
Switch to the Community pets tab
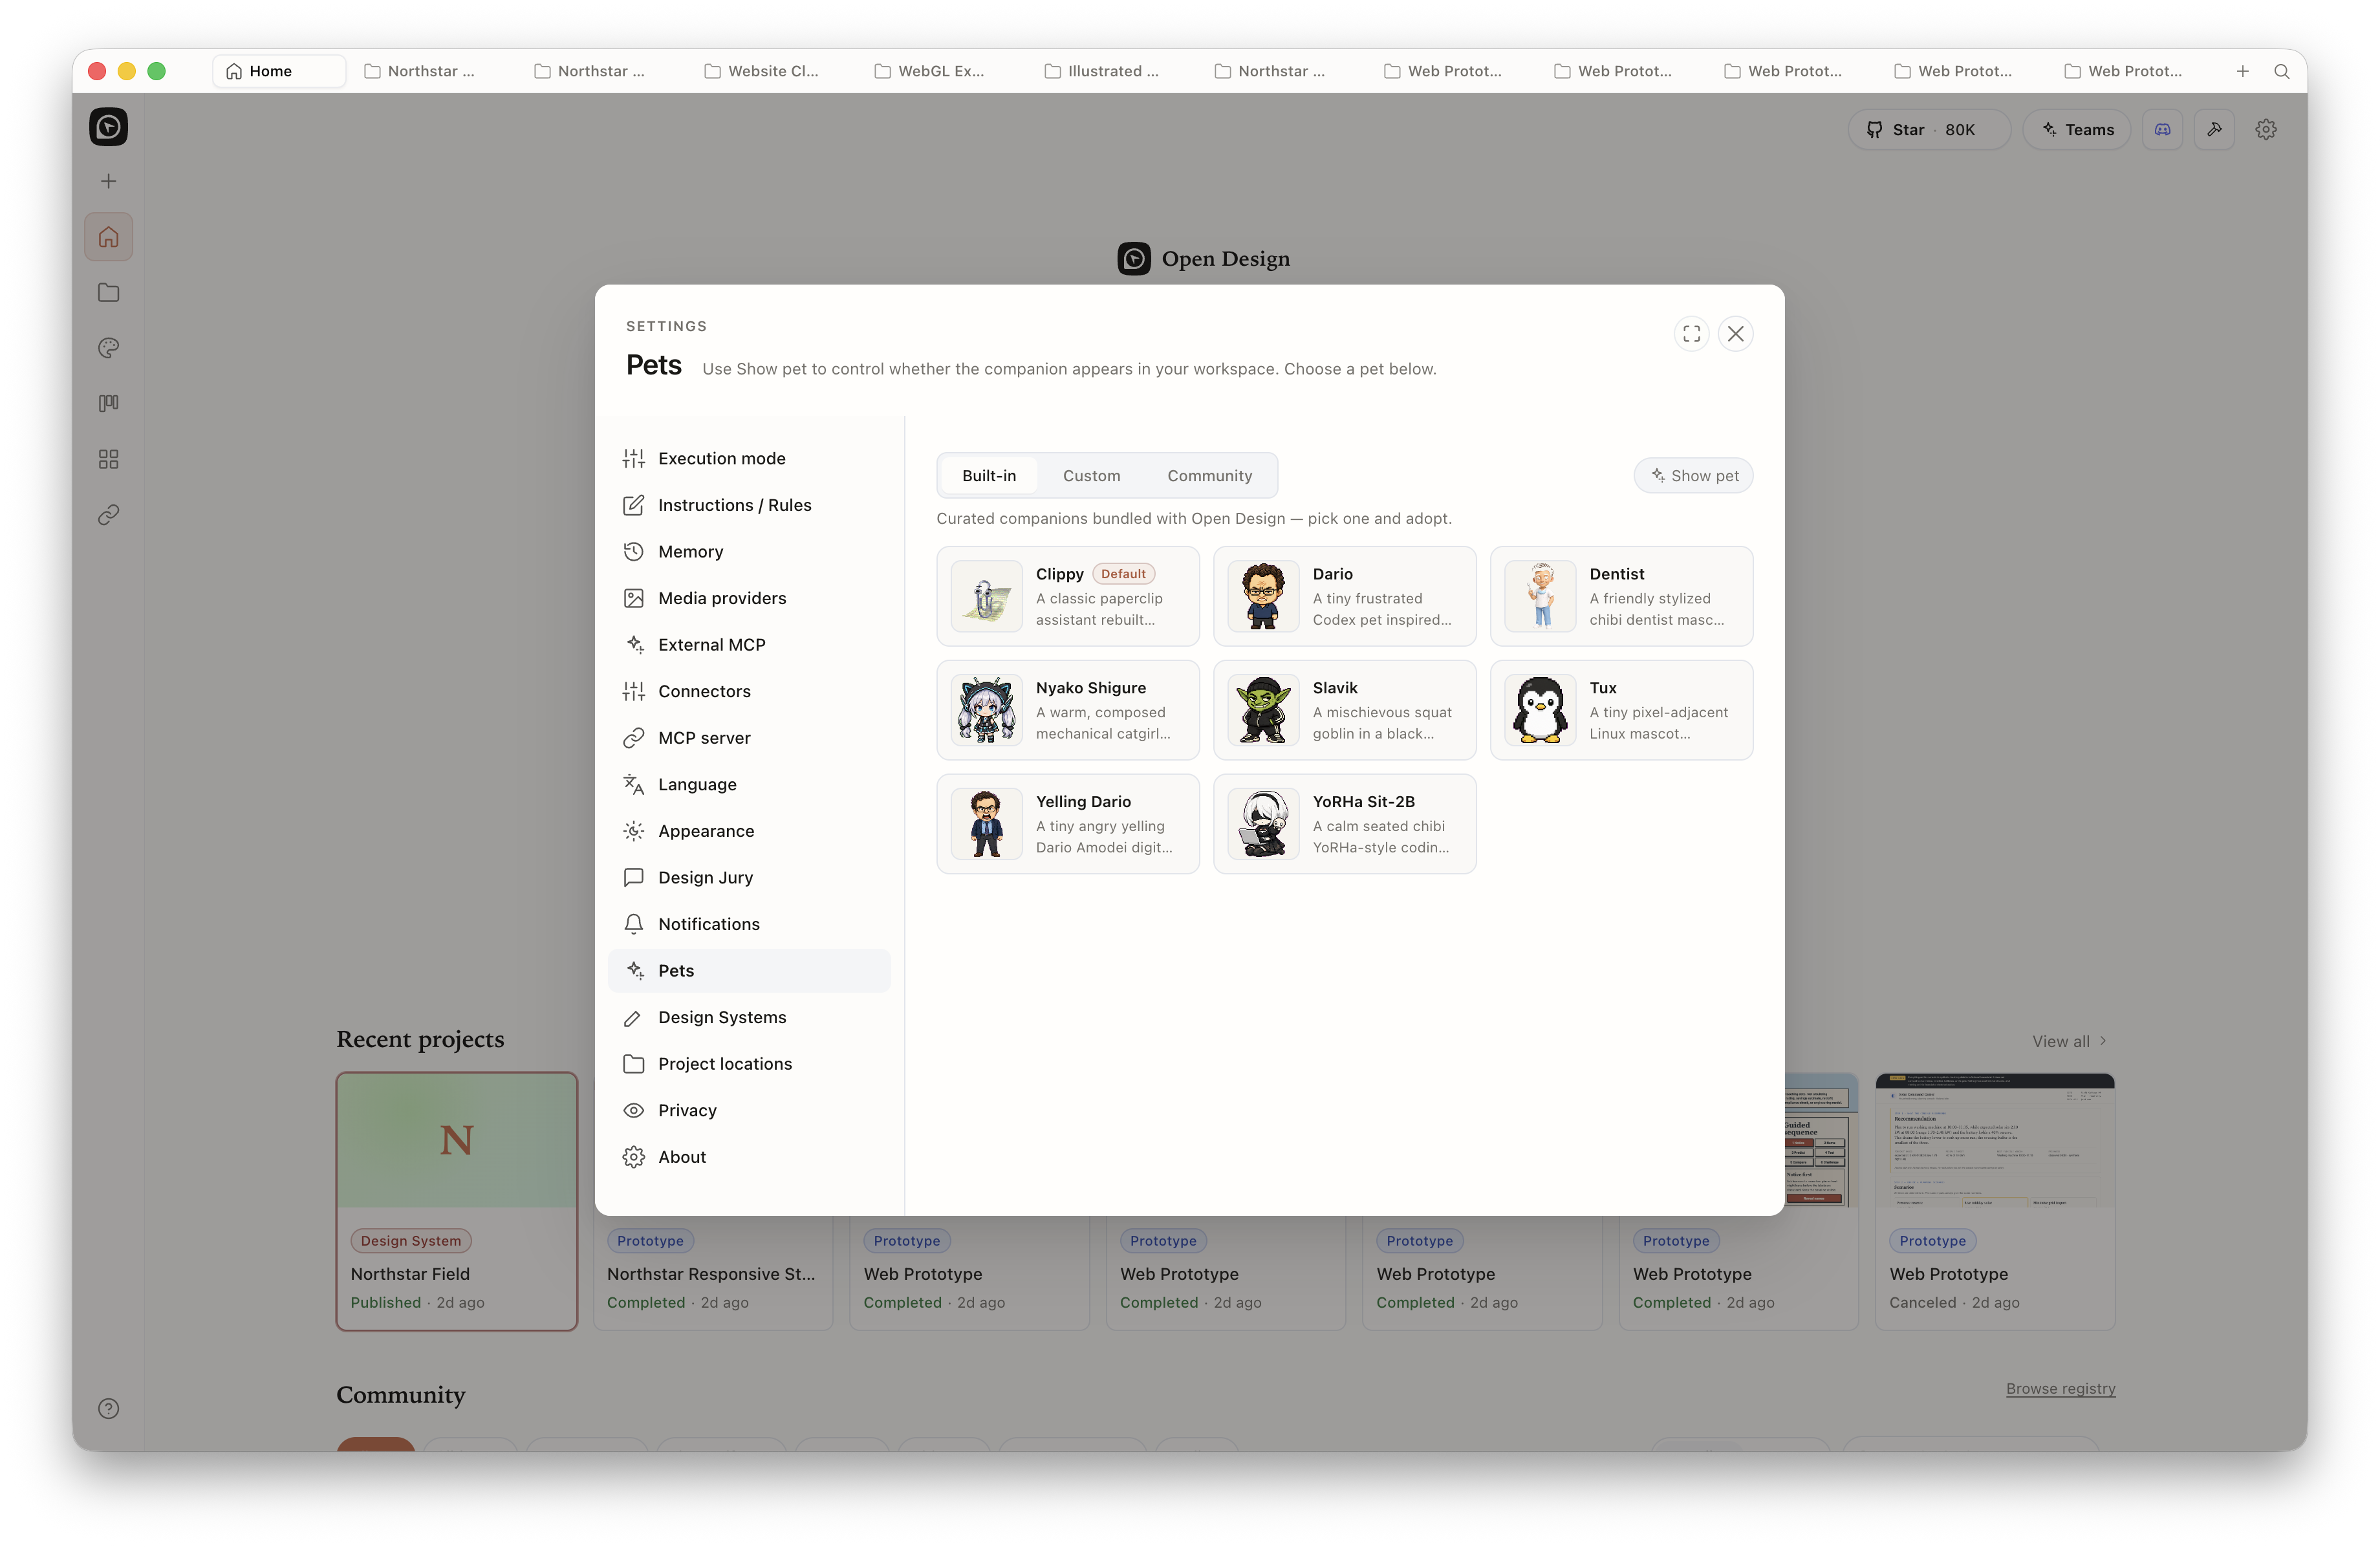tap(1209, 476)
